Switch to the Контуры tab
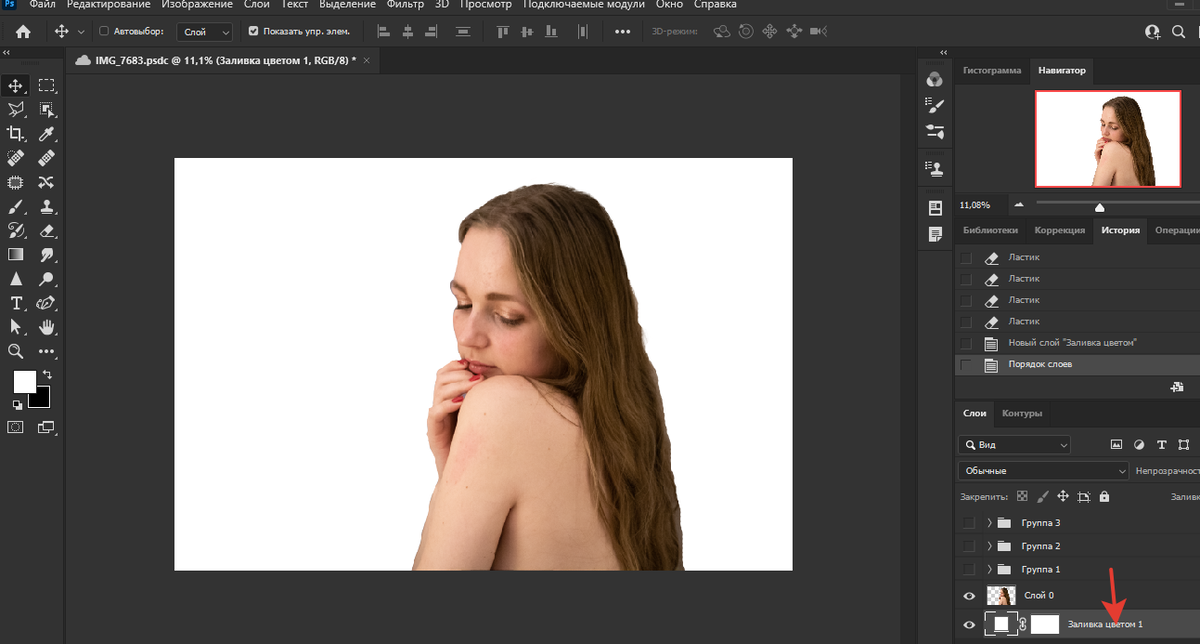Screen dimensions: 1200x644 click(1022, 413)
